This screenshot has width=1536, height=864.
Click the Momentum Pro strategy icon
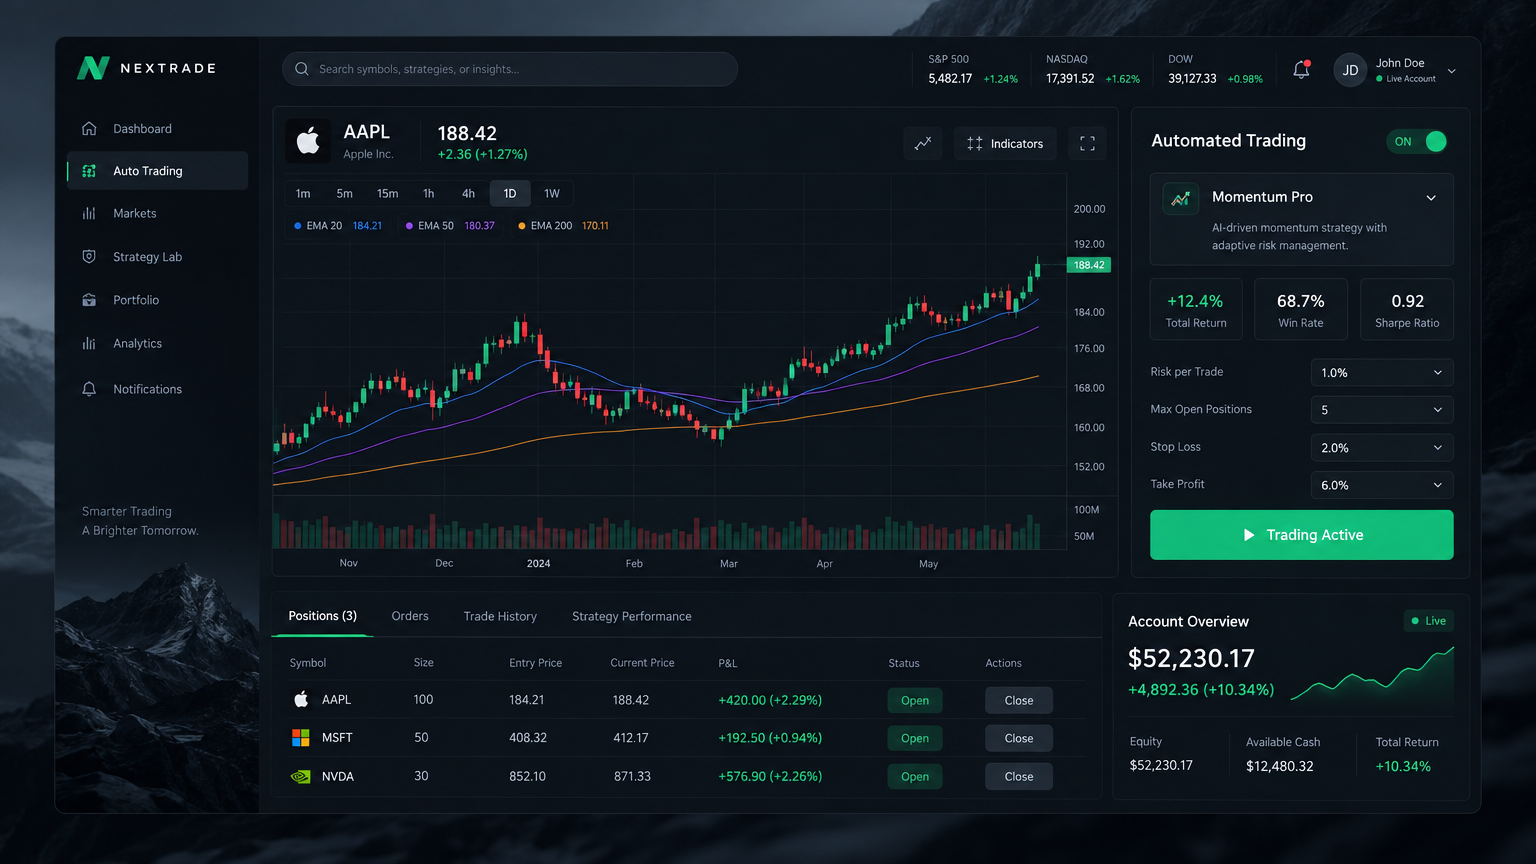1180,198
